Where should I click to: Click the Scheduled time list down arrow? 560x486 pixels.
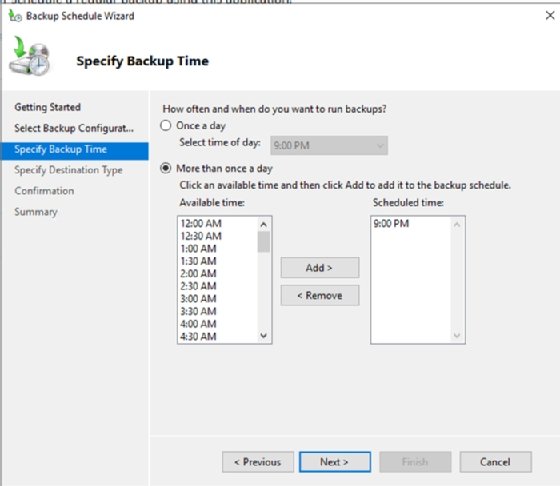(x=457, y=335)
